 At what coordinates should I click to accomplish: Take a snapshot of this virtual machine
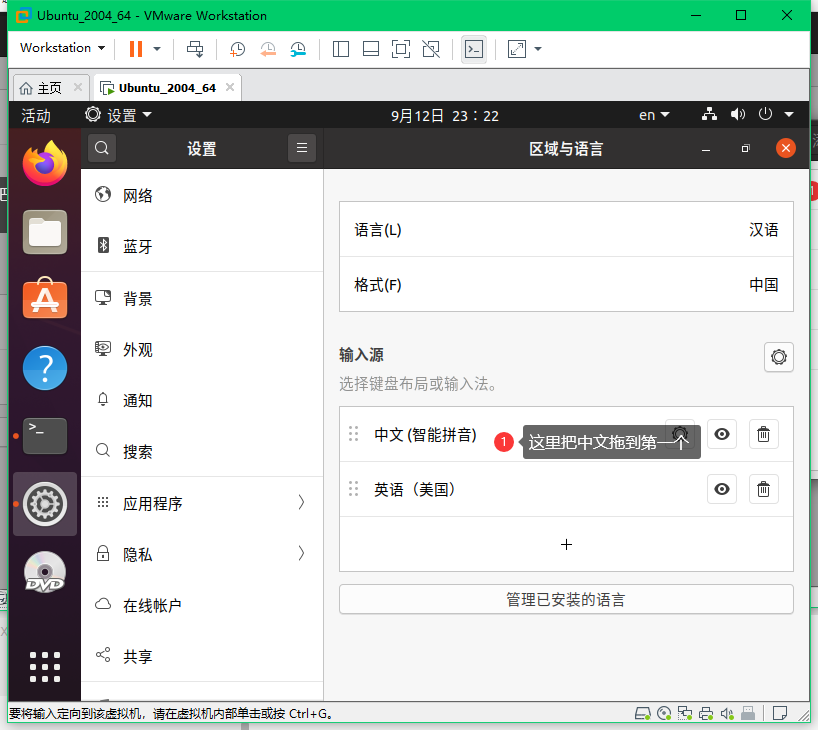click(x=237, y=49)
